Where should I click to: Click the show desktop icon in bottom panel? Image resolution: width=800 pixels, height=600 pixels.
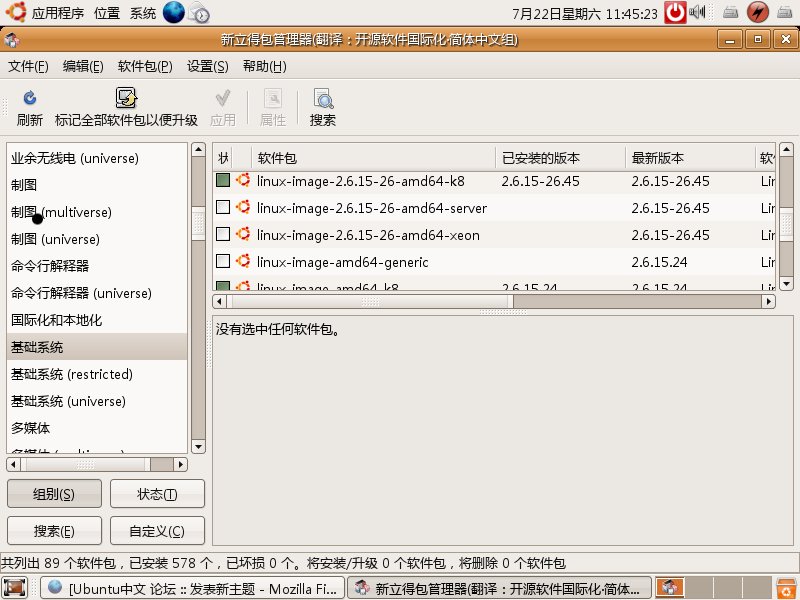[15, 588]
